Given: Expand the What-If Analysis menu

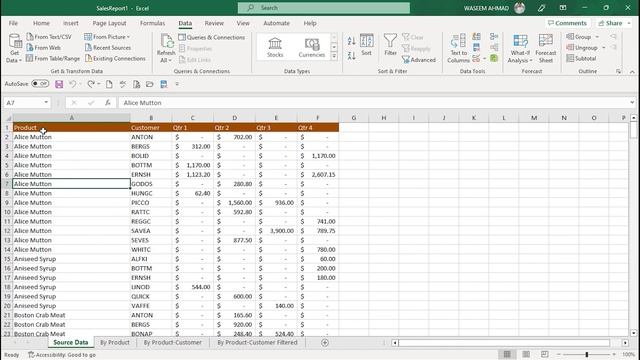Looking at the screenshot, I should click(520, 49).
